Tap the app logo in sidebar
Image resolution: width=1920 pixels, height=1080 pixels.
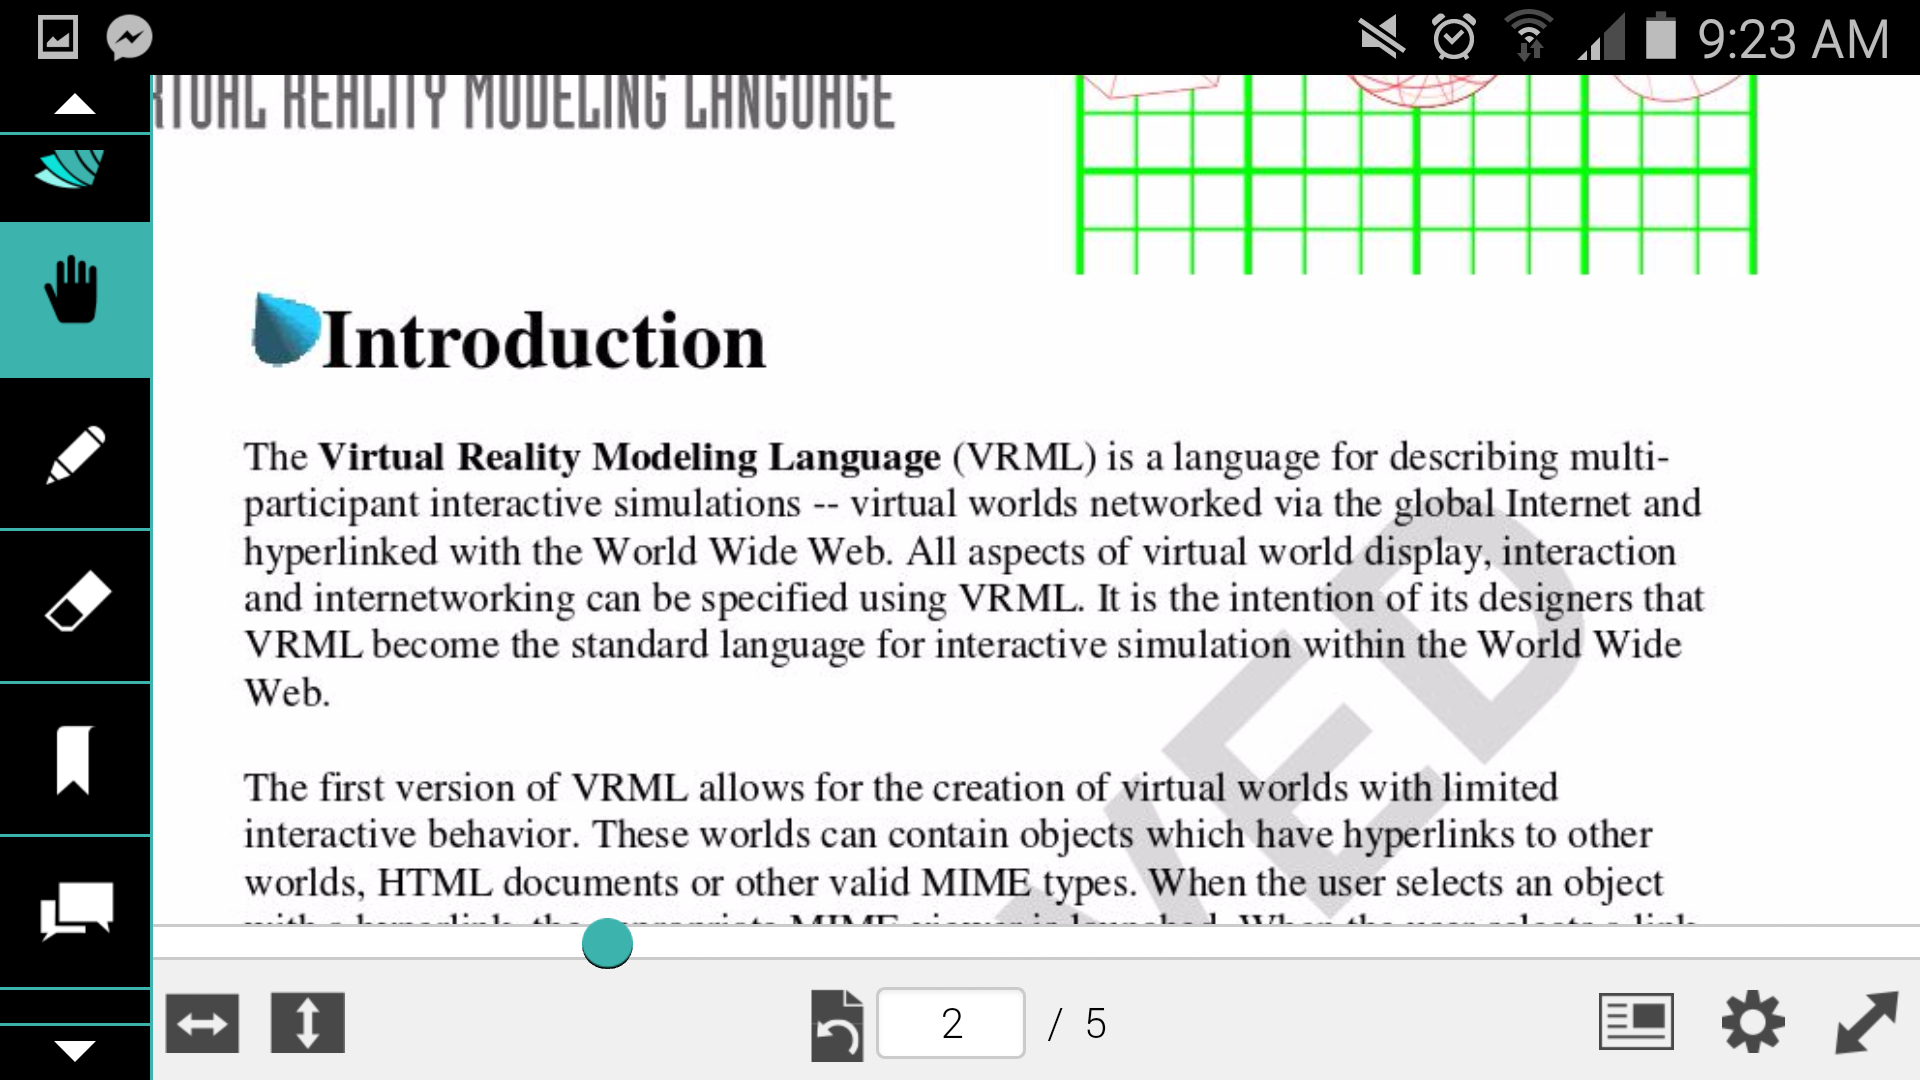(x=70, y=170)
